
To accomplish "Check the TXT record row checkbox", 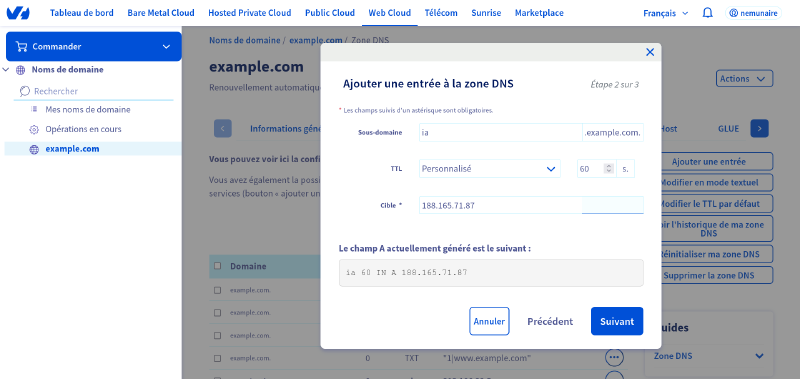I will (218, 359).
